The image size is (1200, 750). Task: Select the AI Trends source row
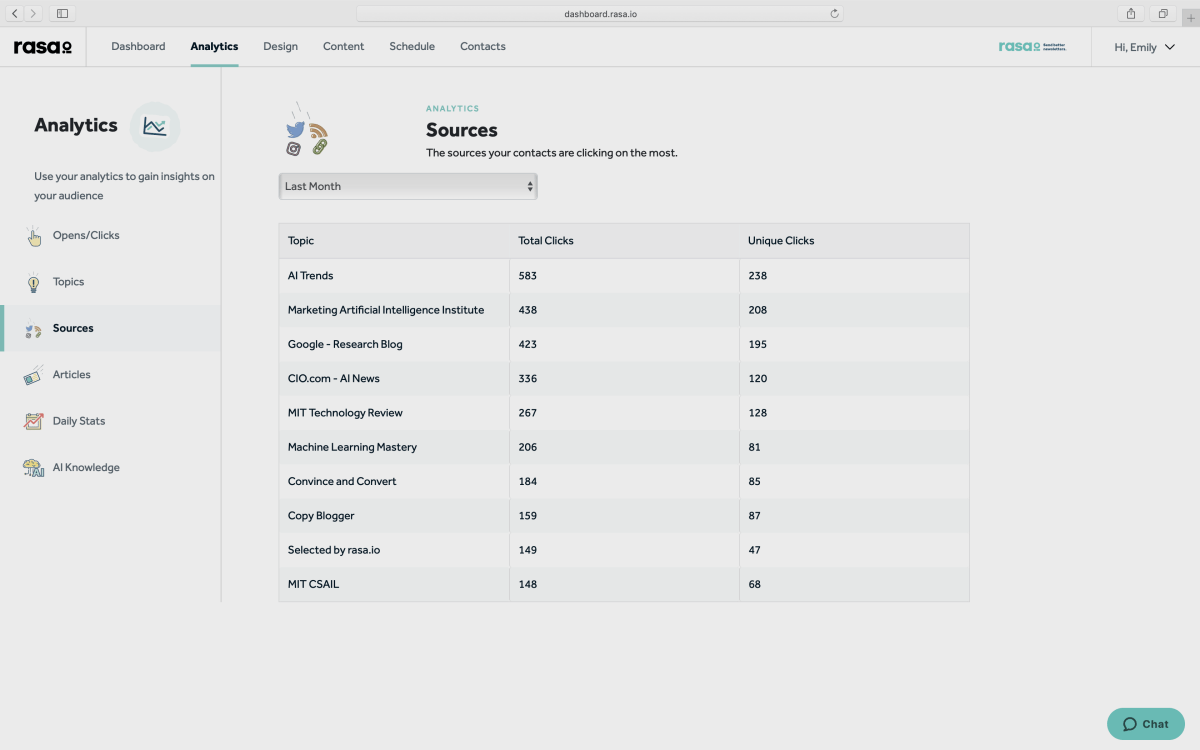pos(624,276)
